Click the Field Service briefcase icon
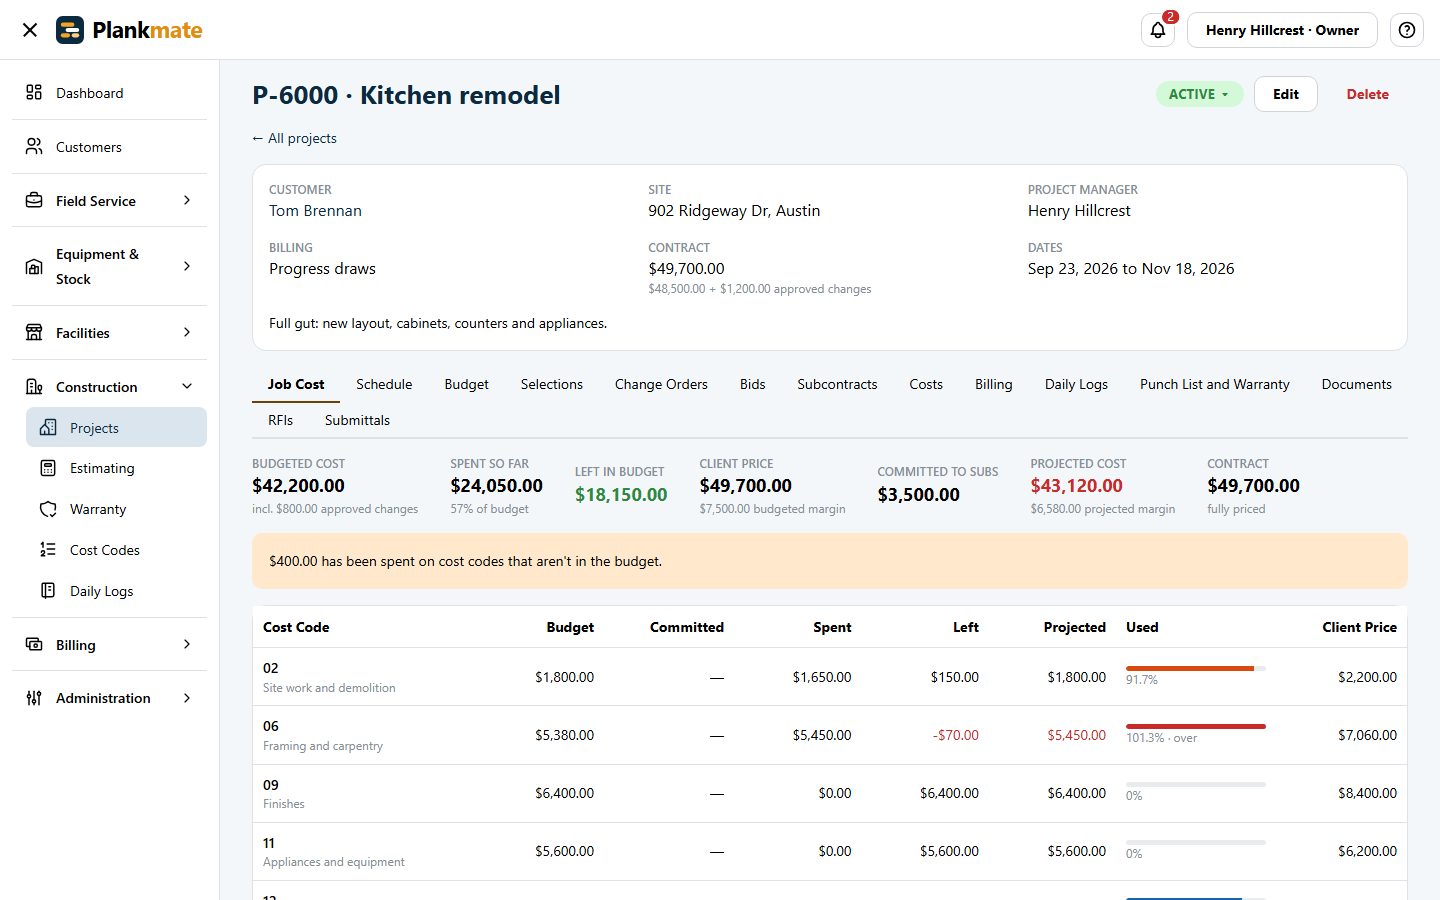The width and height of the screenshot is (1440, 900). point(34,200)
